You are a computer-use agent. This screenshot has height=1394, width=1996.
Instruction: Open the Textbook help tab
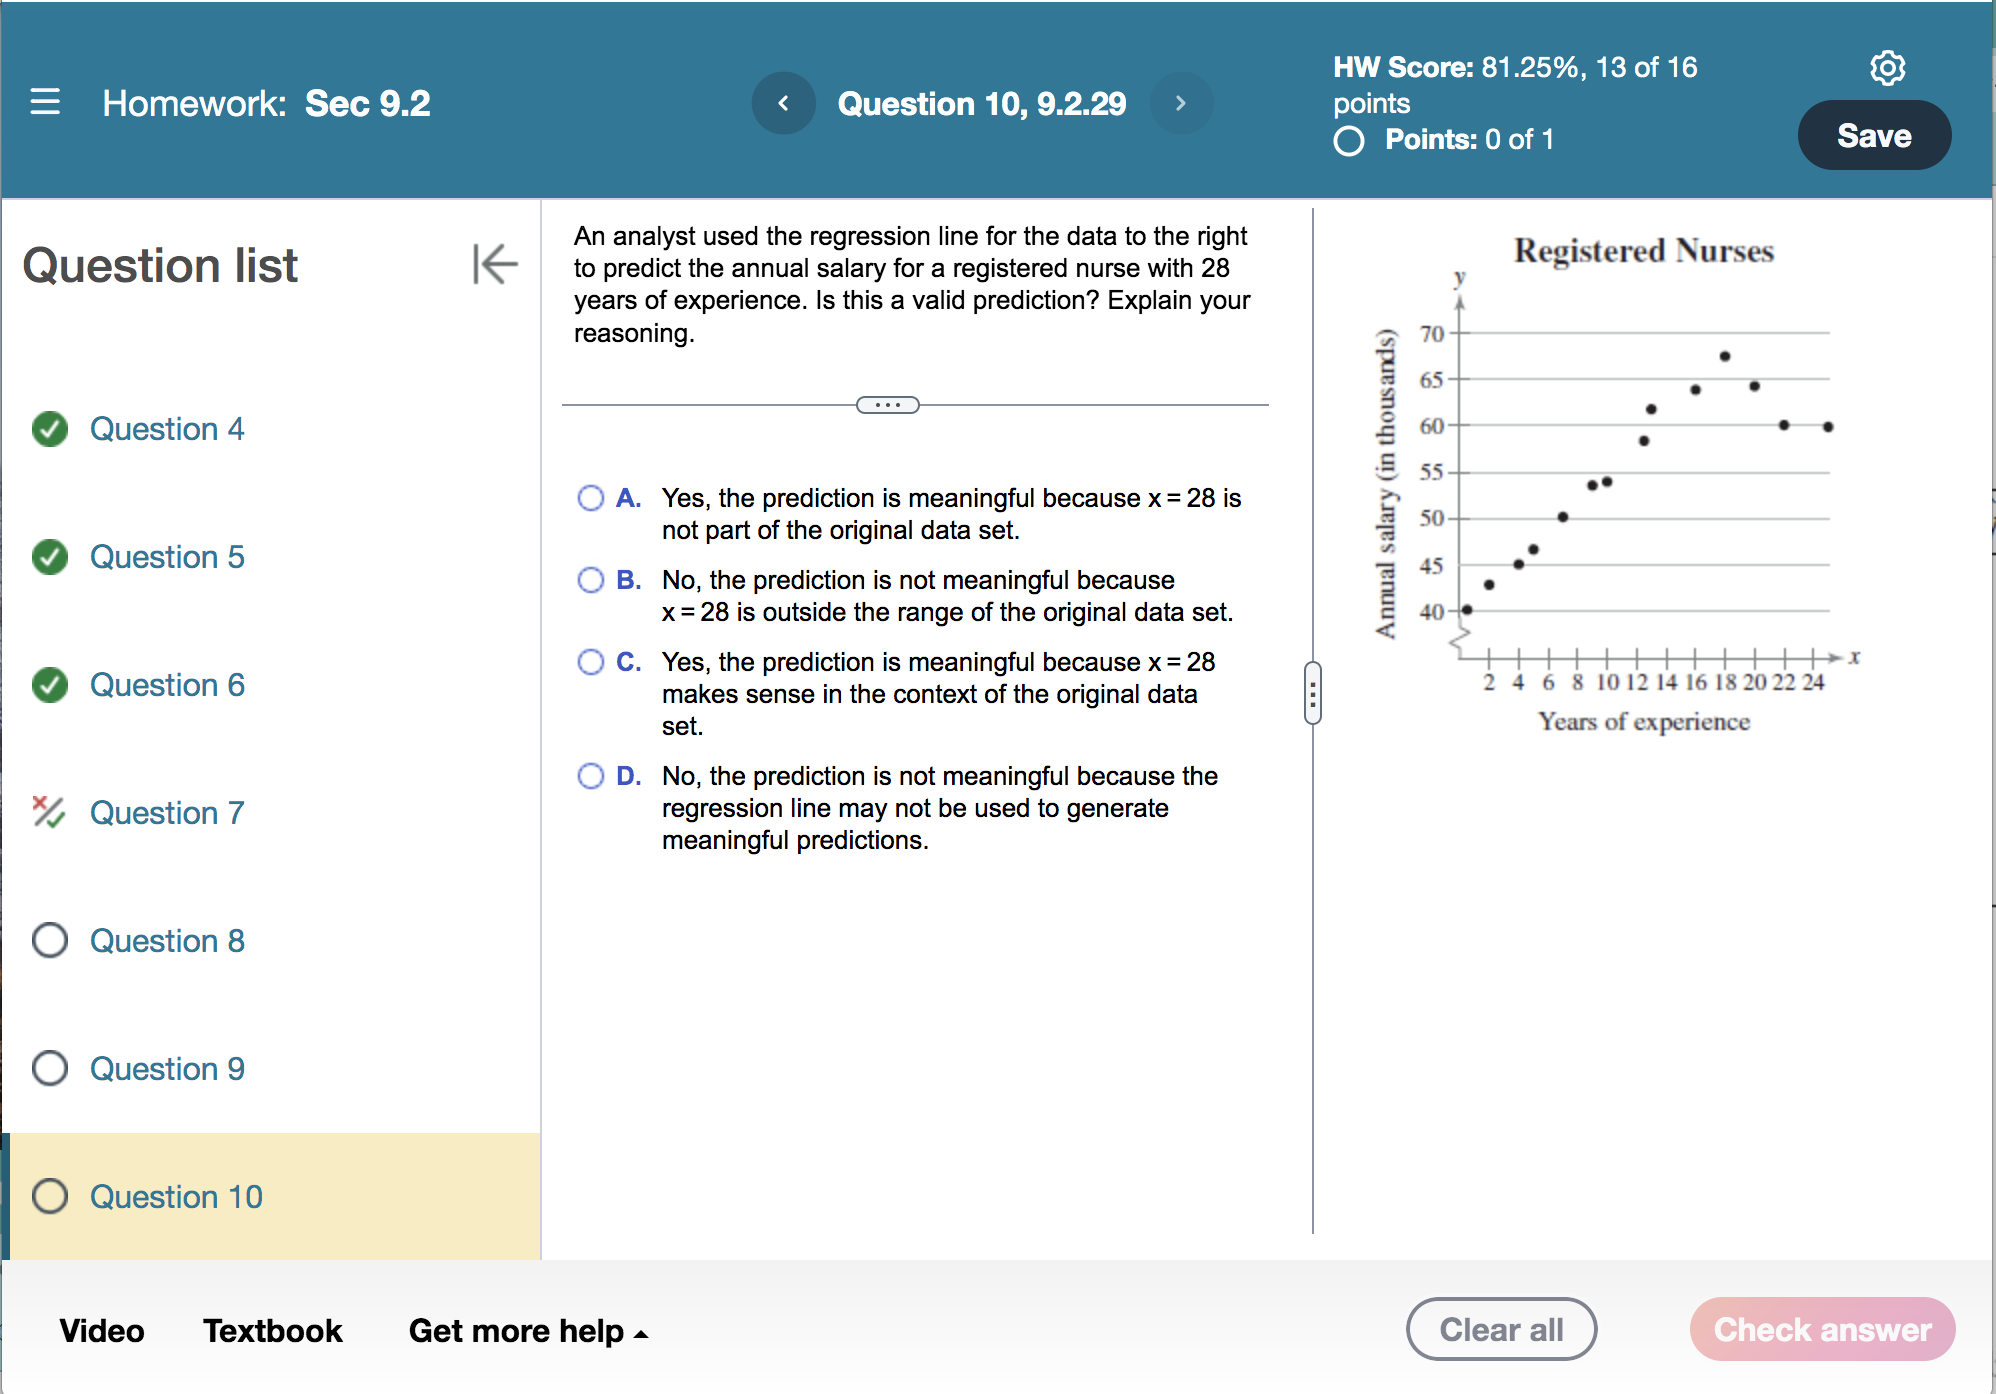pos(273,1331)
